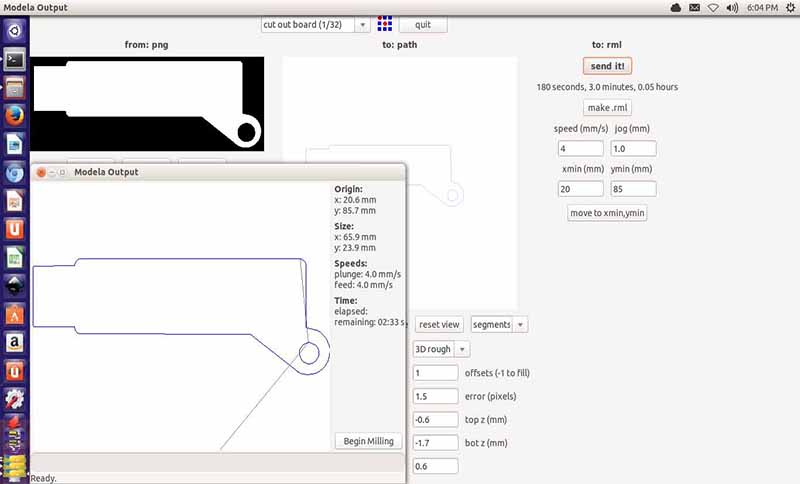Click the reset view button

(x=439, y=324)
